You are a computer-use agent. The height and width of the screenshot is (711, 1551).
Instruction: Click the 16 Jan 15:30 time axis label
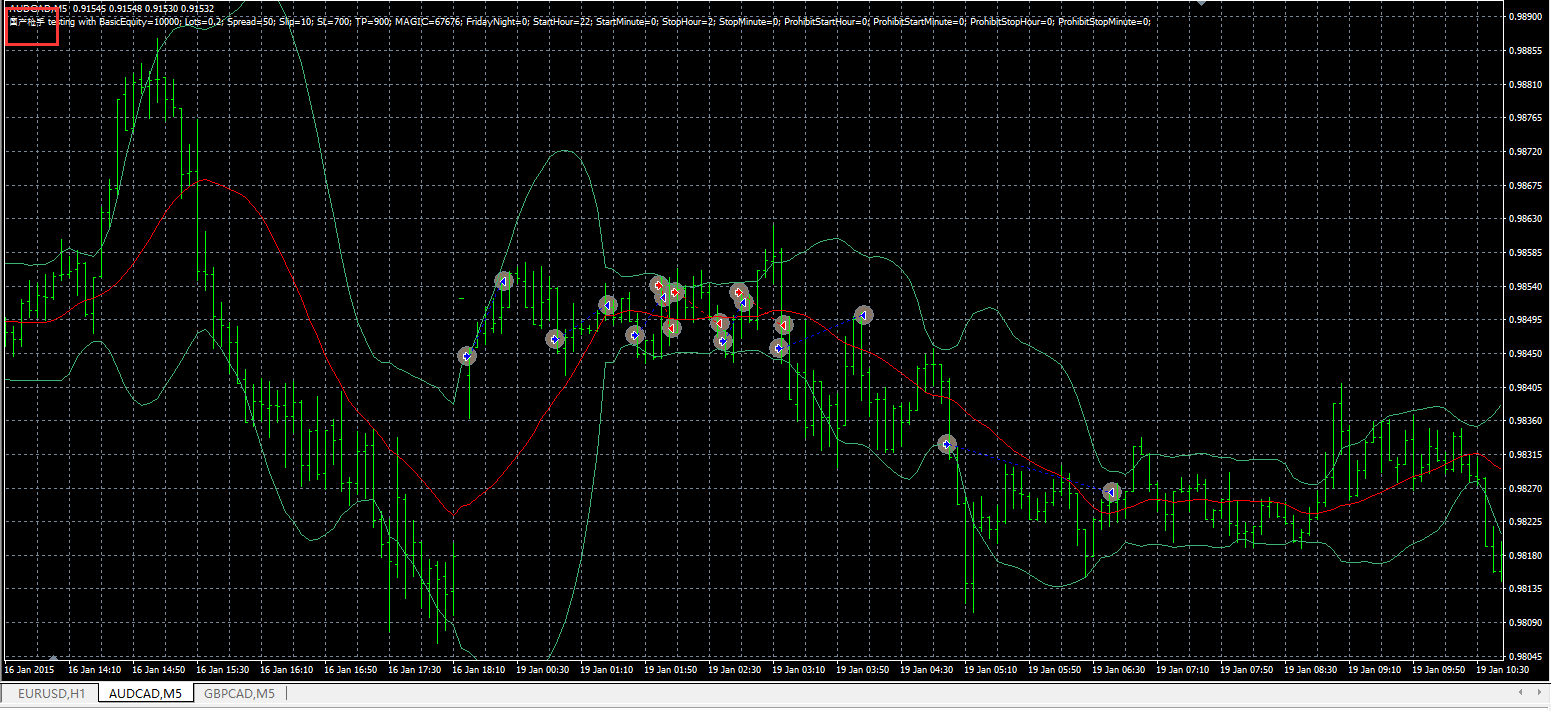tap(223, 669)
